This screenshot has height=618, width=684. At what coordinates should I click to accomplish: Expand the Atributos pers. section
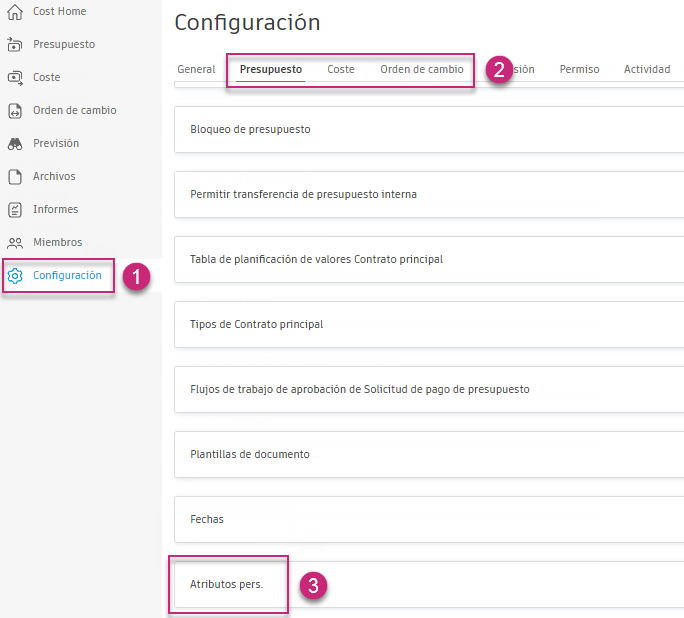pos(429,584)
